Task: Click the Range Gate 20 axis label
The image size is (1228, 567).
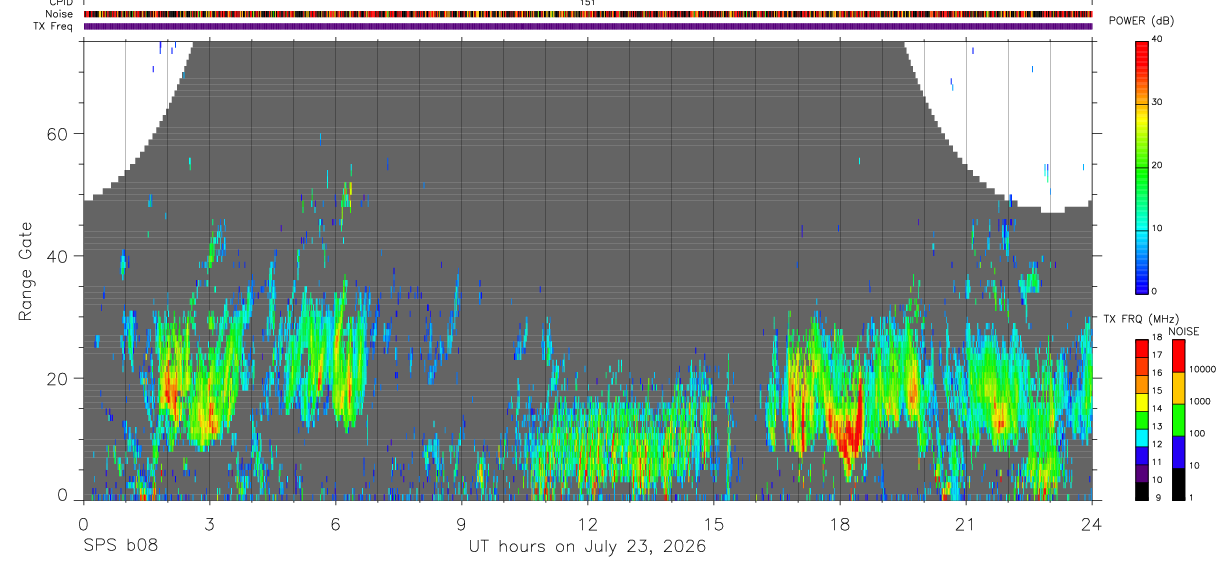Action: click(56, 379)
